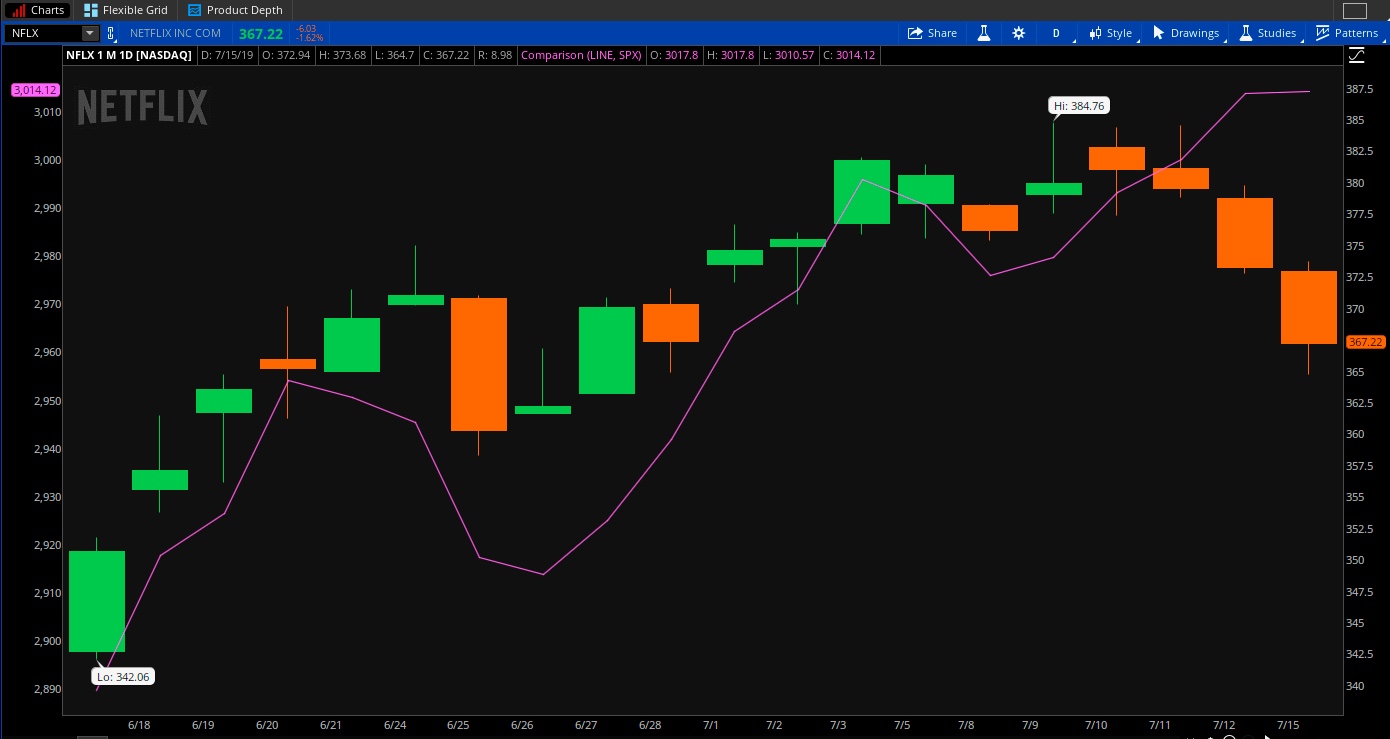The image size is (1390, 739).
Task: Click the Share button
Action: coord(932,33)
